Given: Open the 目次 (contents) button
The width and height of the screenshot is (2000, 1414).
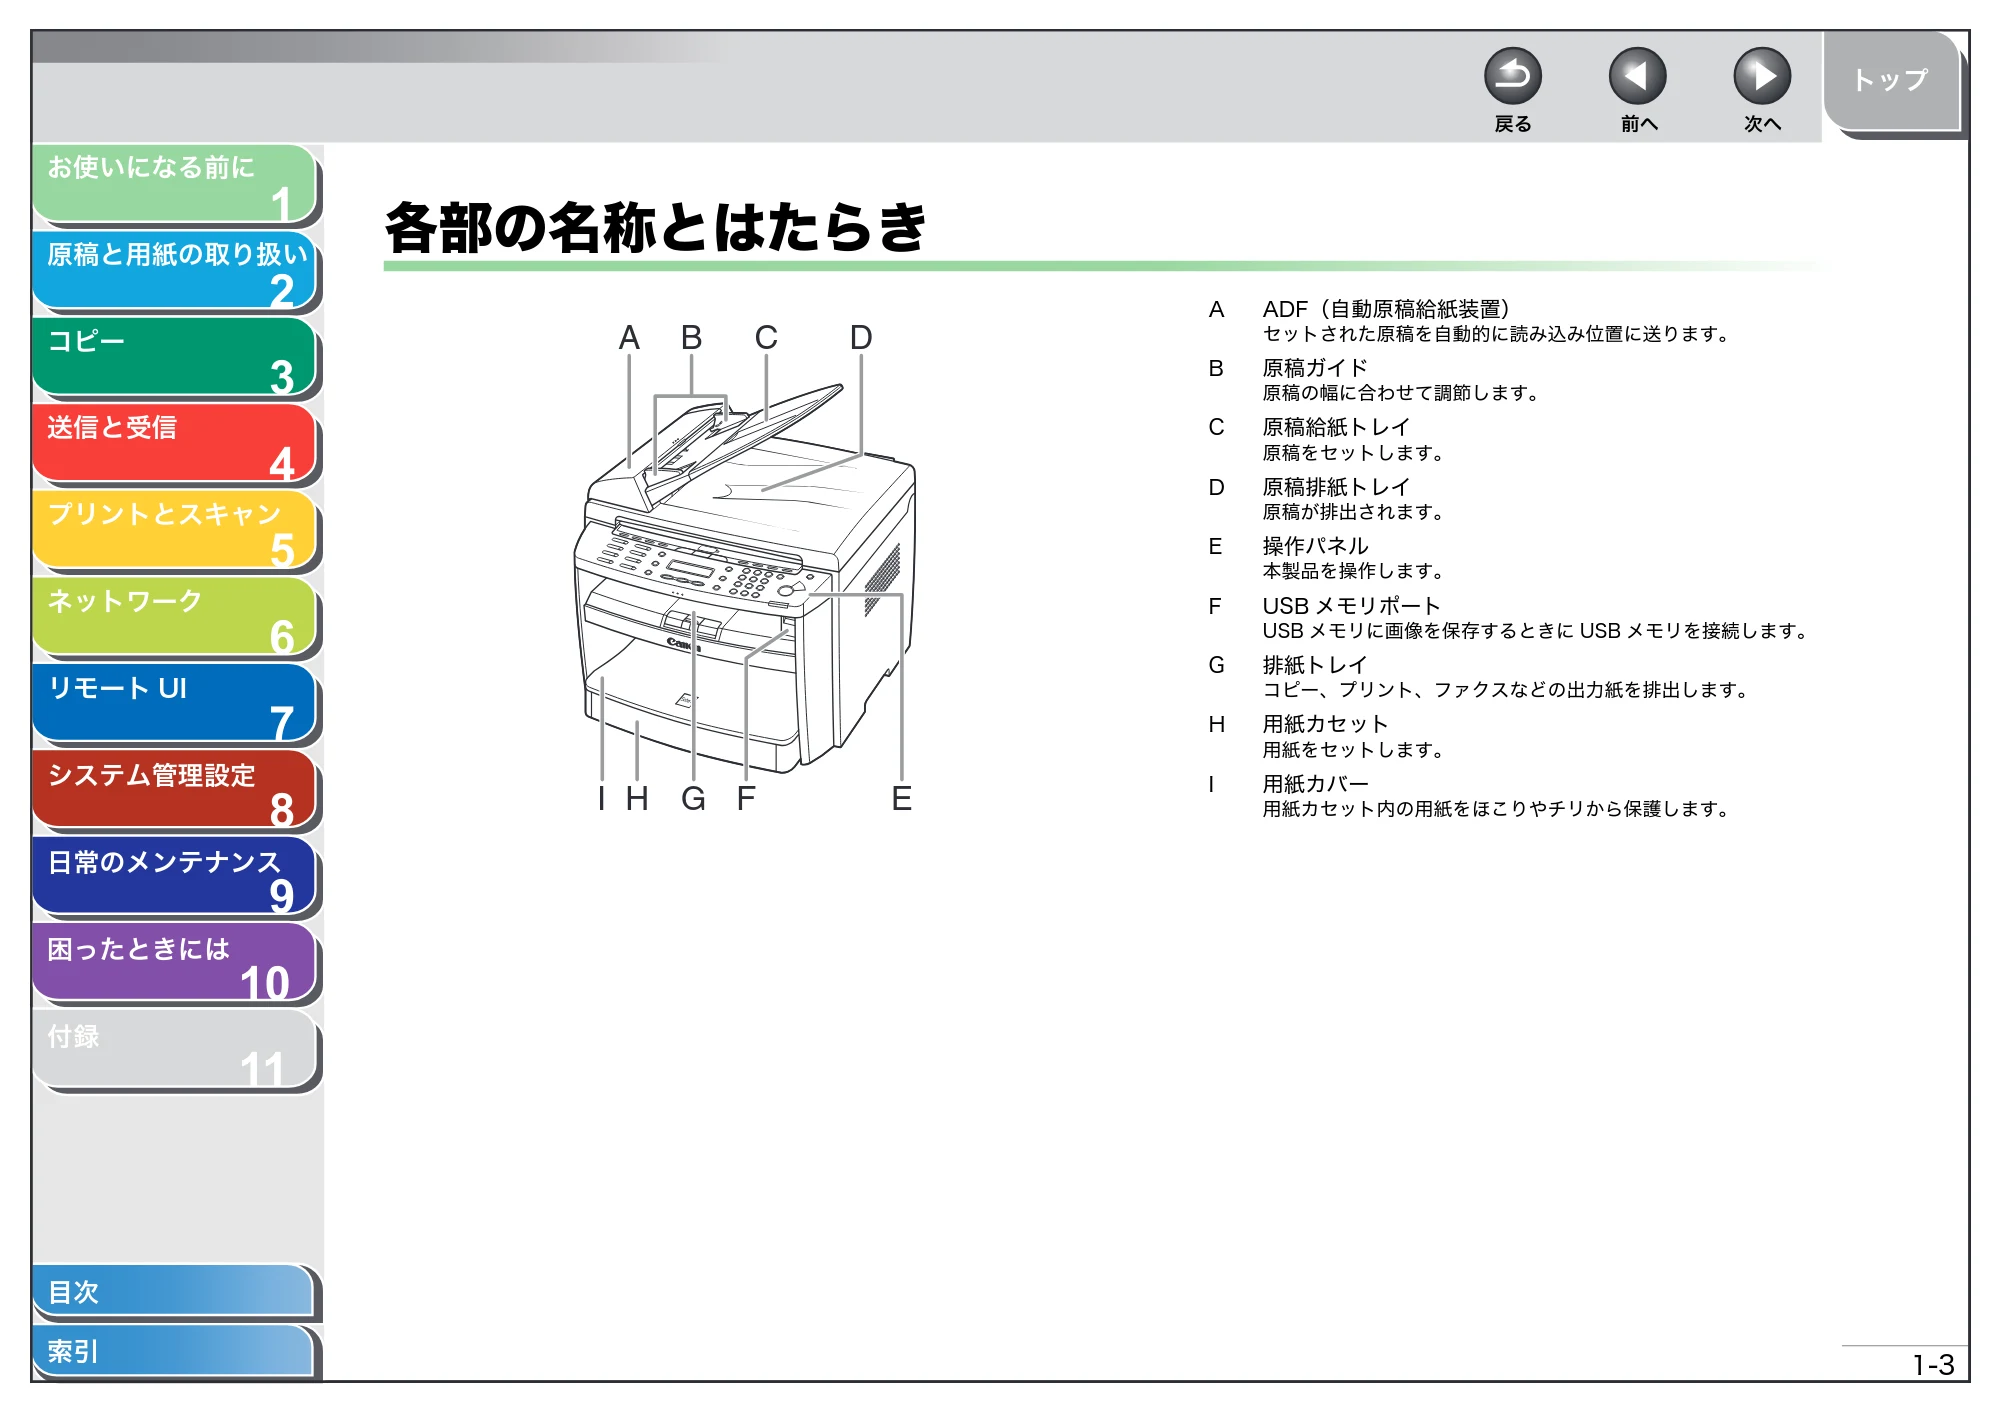Looking at the screenshot, I should tap(172, 1292).
